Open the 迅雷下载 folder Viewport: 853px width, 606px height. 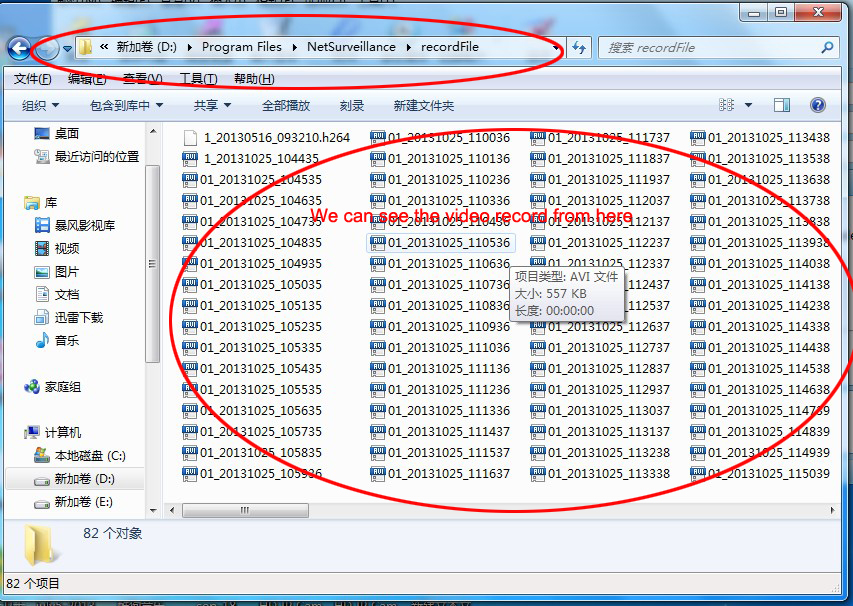click(x=78, y=317)
